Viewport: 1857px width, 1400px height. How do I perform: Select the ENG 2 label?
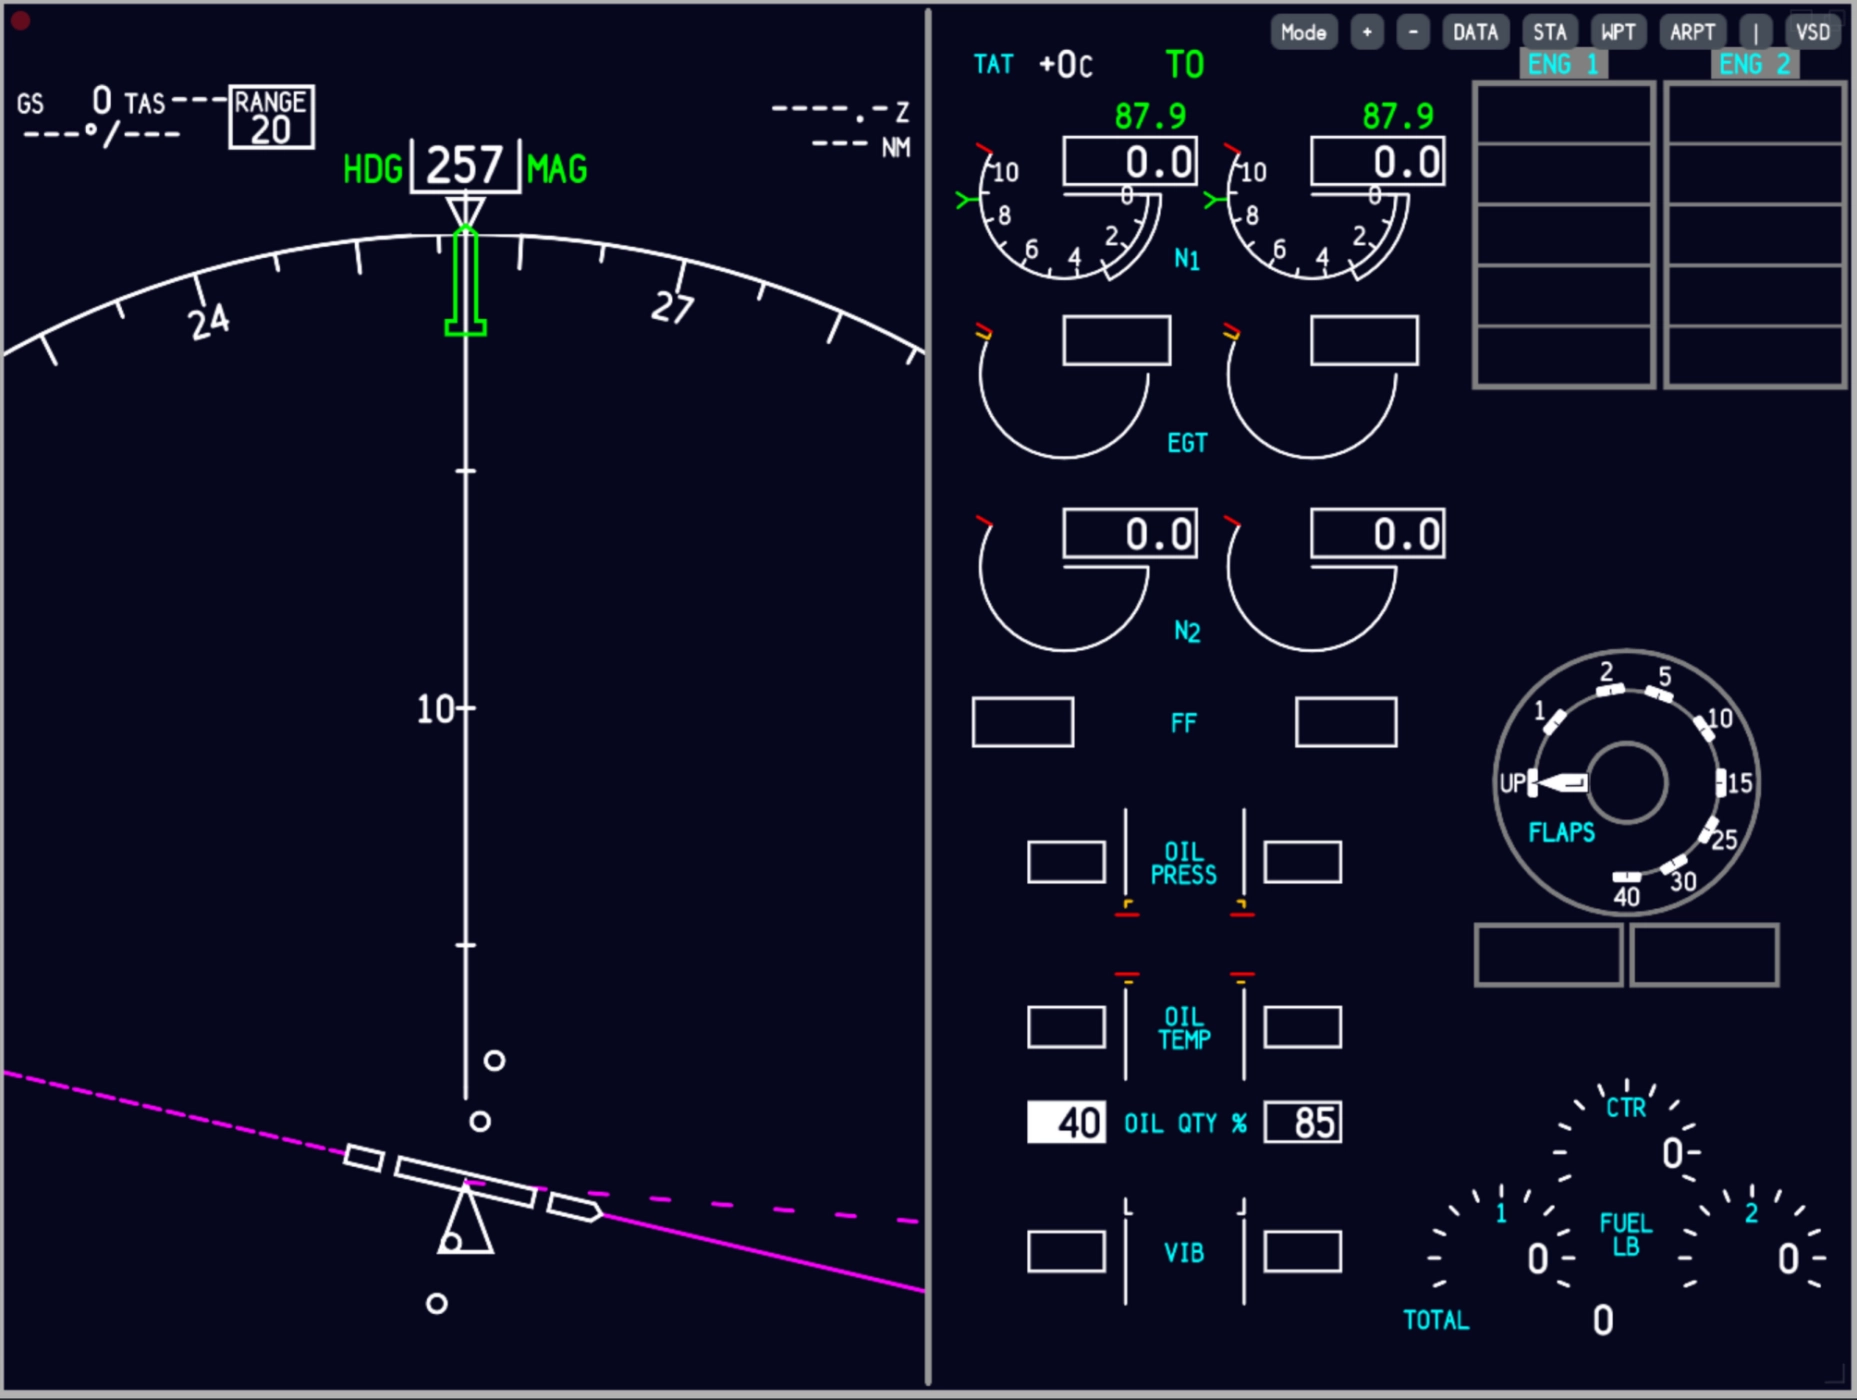(x=1754, y=64)
